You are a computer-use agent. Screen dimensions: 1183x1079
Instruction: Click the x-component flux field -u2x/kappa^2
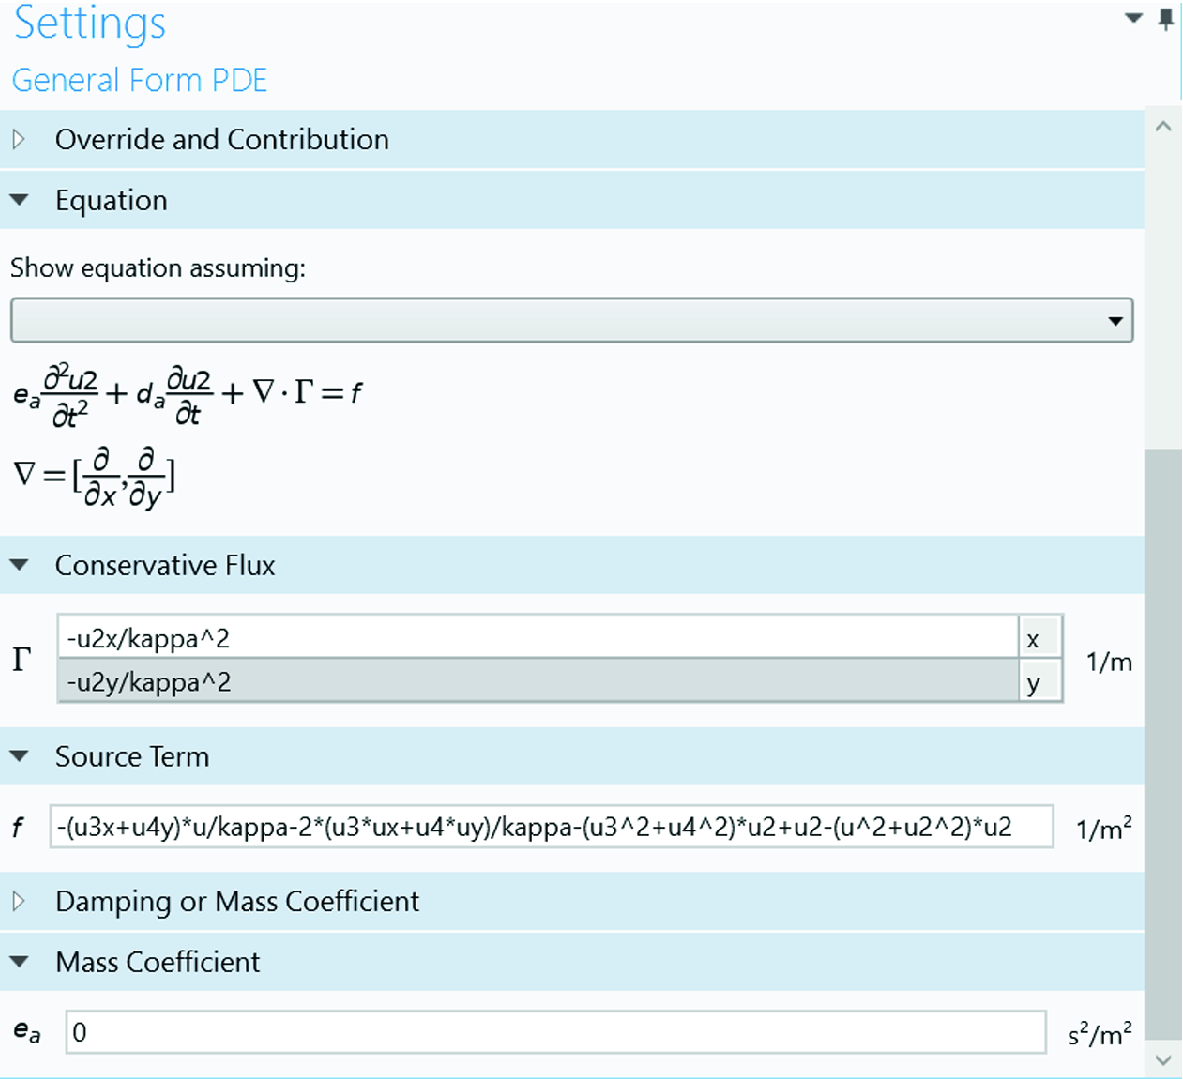click(538, 638)
